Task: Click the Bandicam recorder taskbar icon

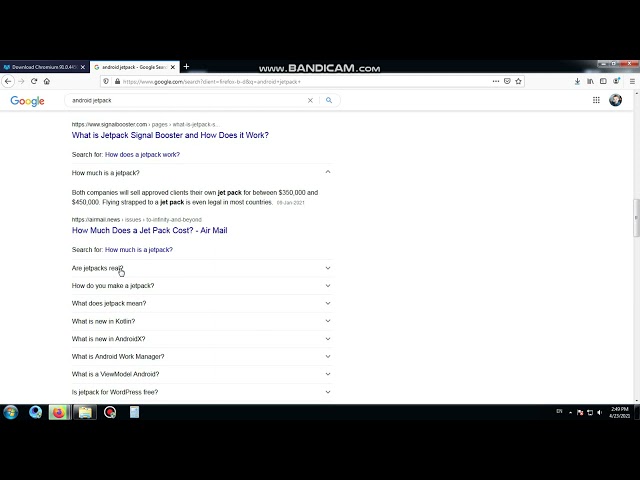Action: 110,412
